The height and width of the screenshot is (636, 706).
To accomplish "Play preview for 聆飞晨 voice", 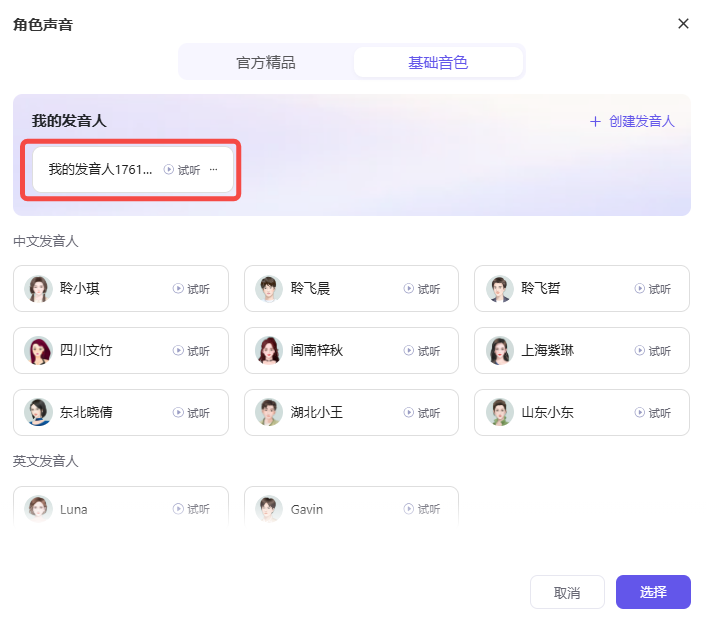I will pyautogui.click(x=421, y=289).
